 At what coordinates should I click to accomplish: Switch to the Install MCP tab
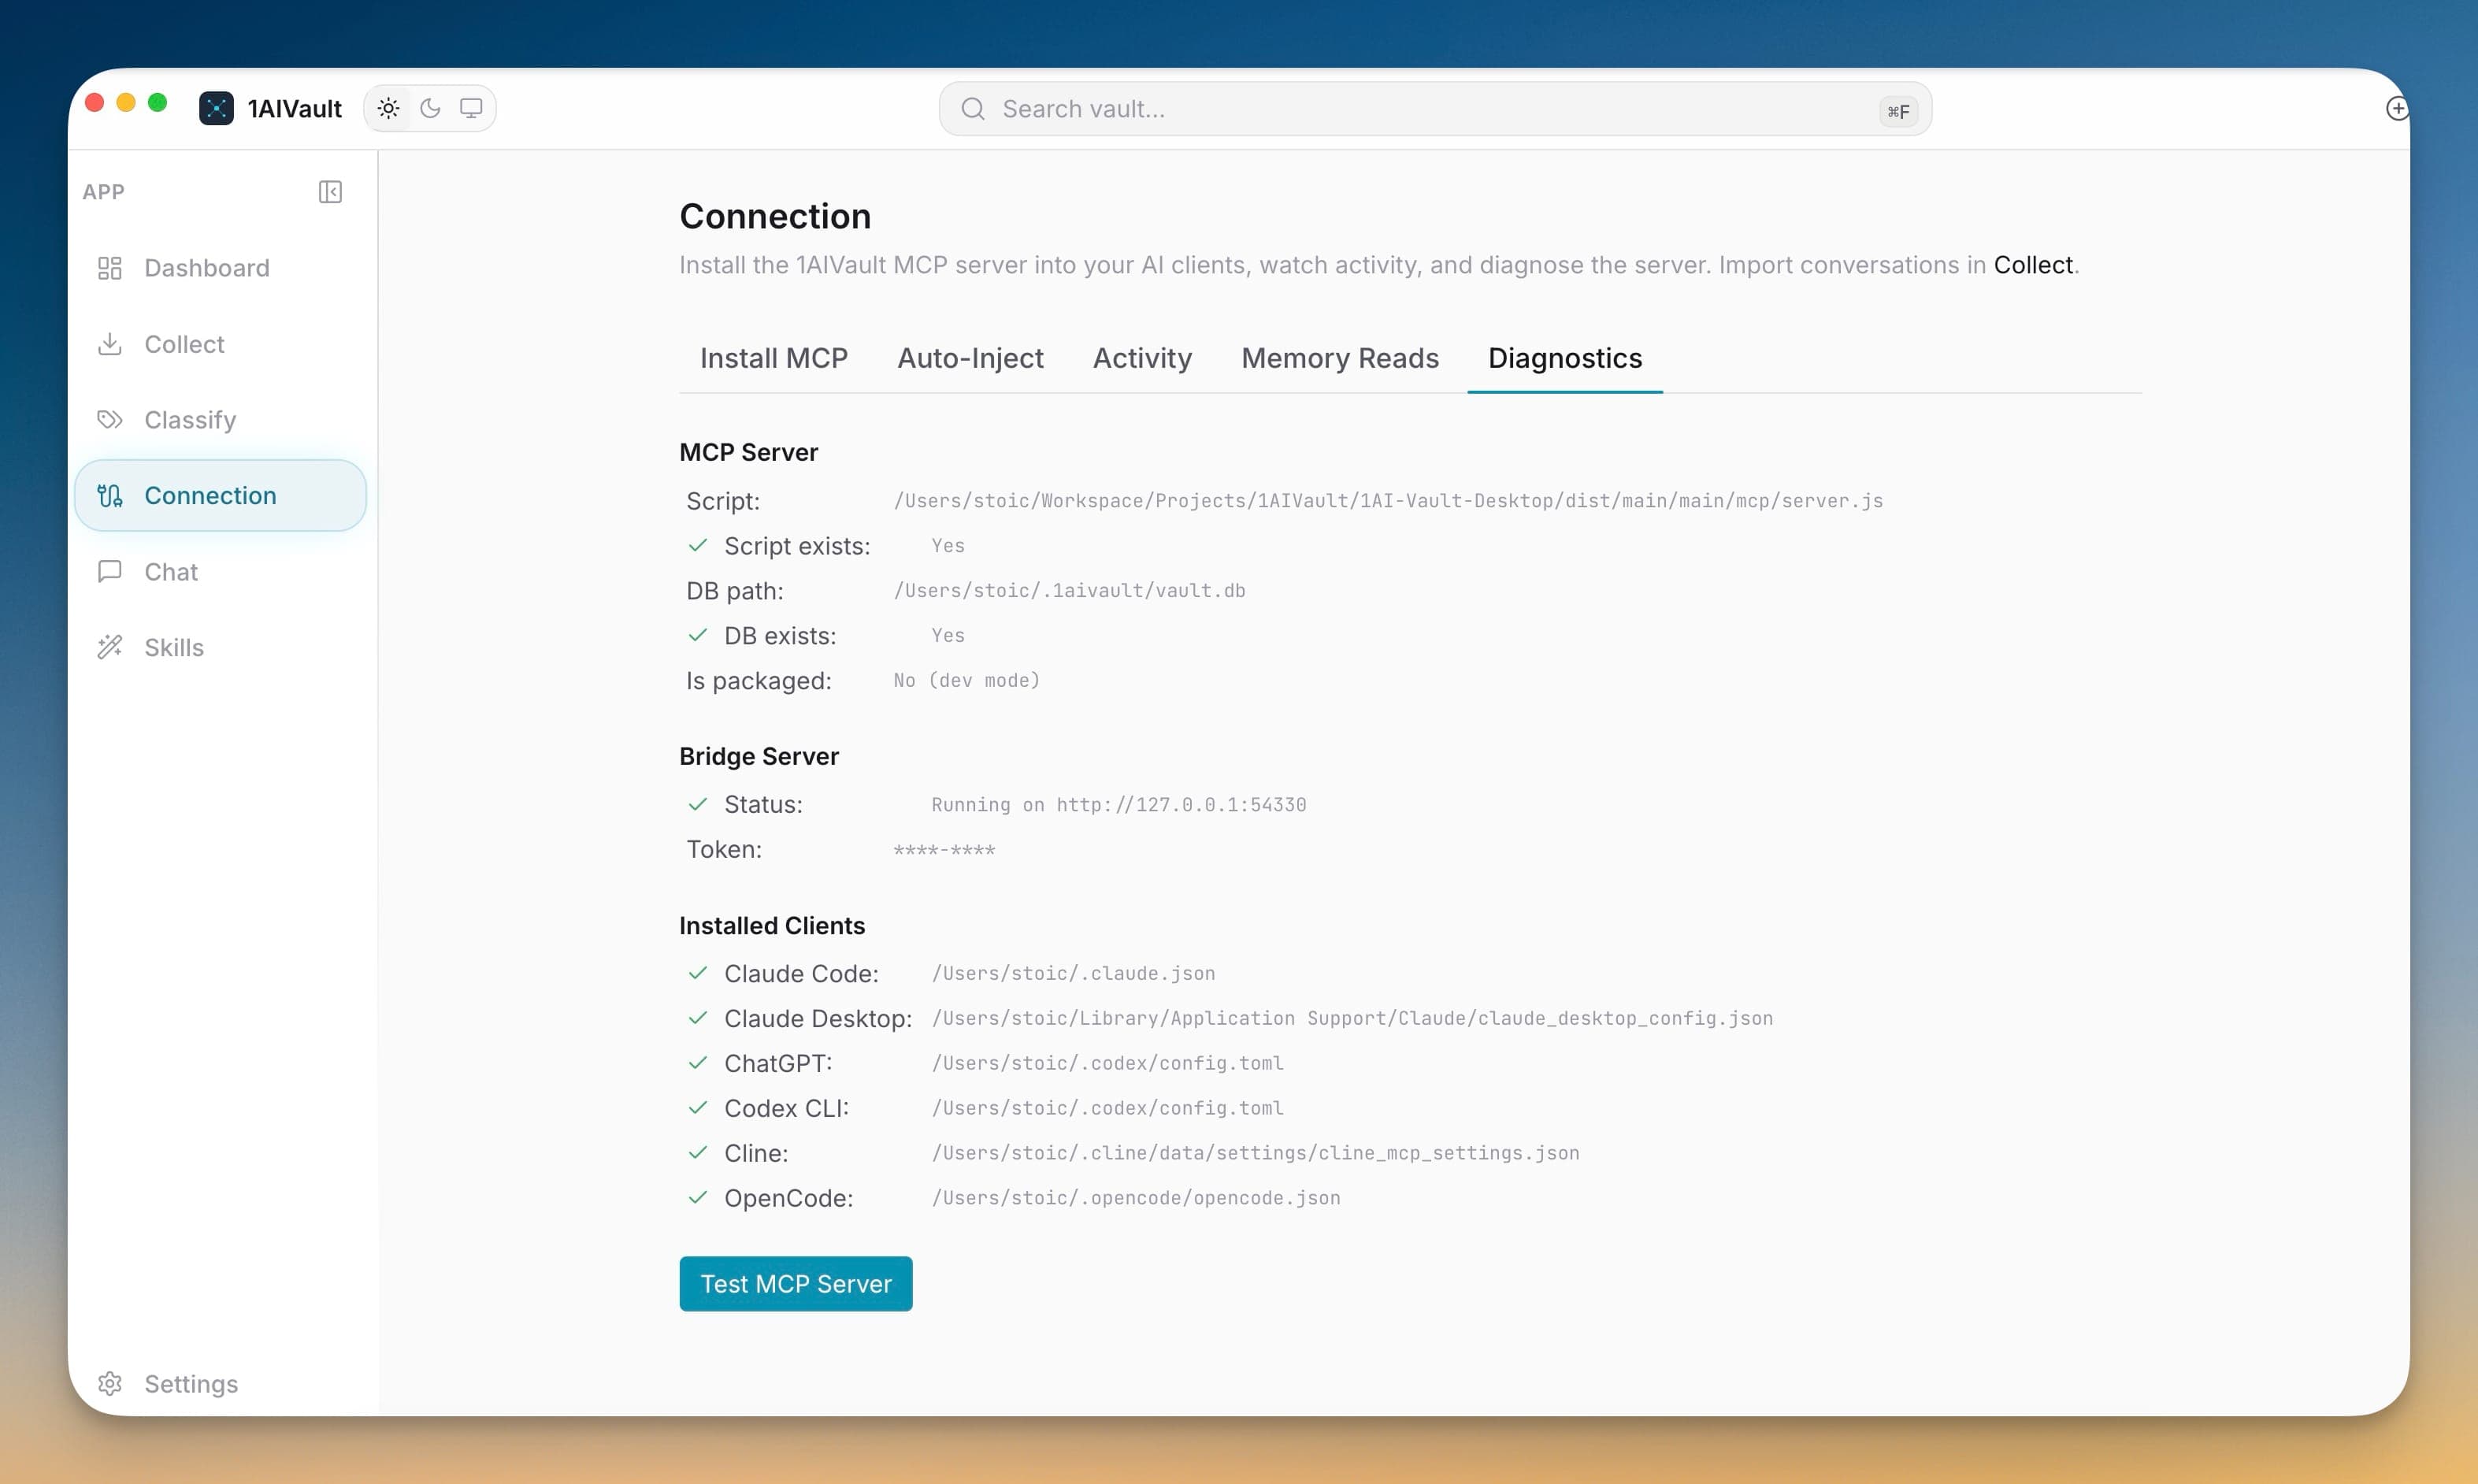click(774, 358)
